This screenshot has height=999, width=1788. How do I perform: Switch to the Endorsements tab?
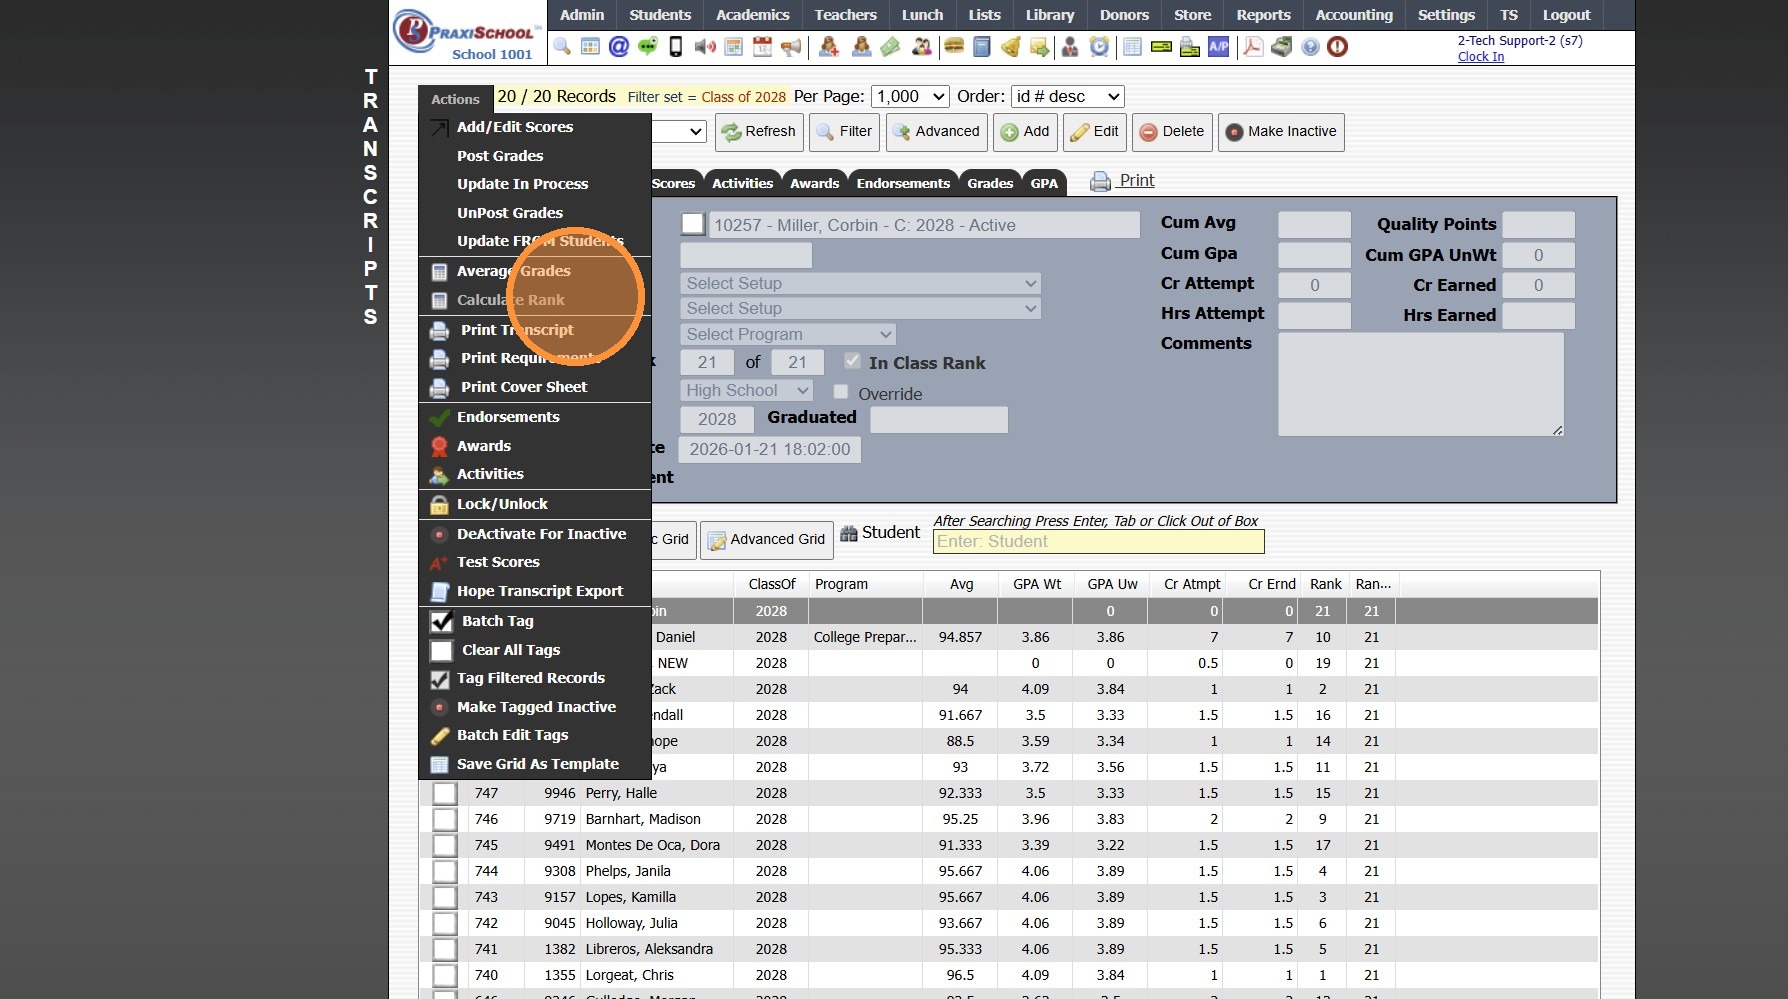(x=903, y=183)
